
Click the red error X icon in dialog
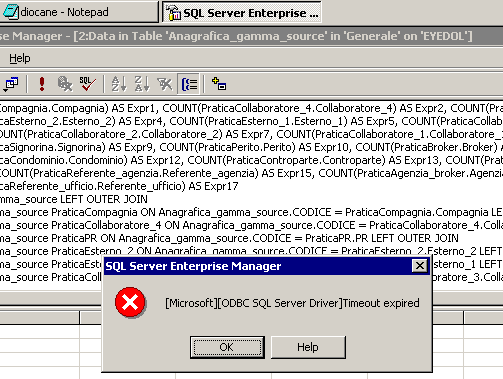tap(130, 302)
